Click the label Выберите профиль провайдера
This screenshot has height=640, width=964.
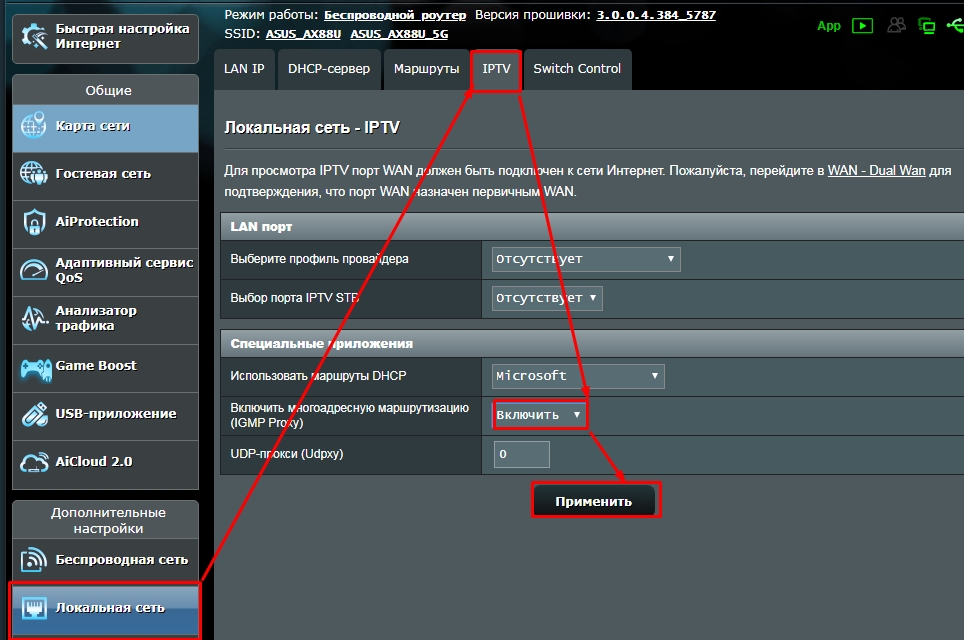coord(320,259)
